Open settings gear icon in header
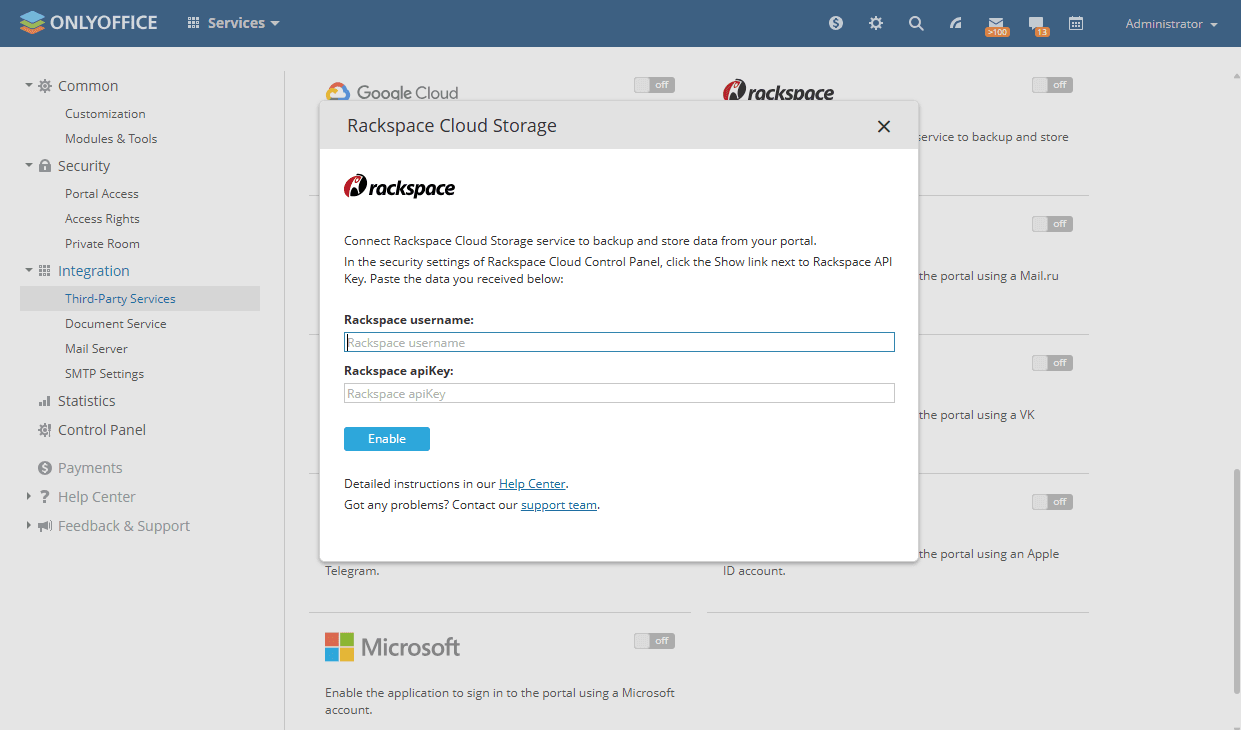This screenshot has height=730, width=1241. pos(876,23)
